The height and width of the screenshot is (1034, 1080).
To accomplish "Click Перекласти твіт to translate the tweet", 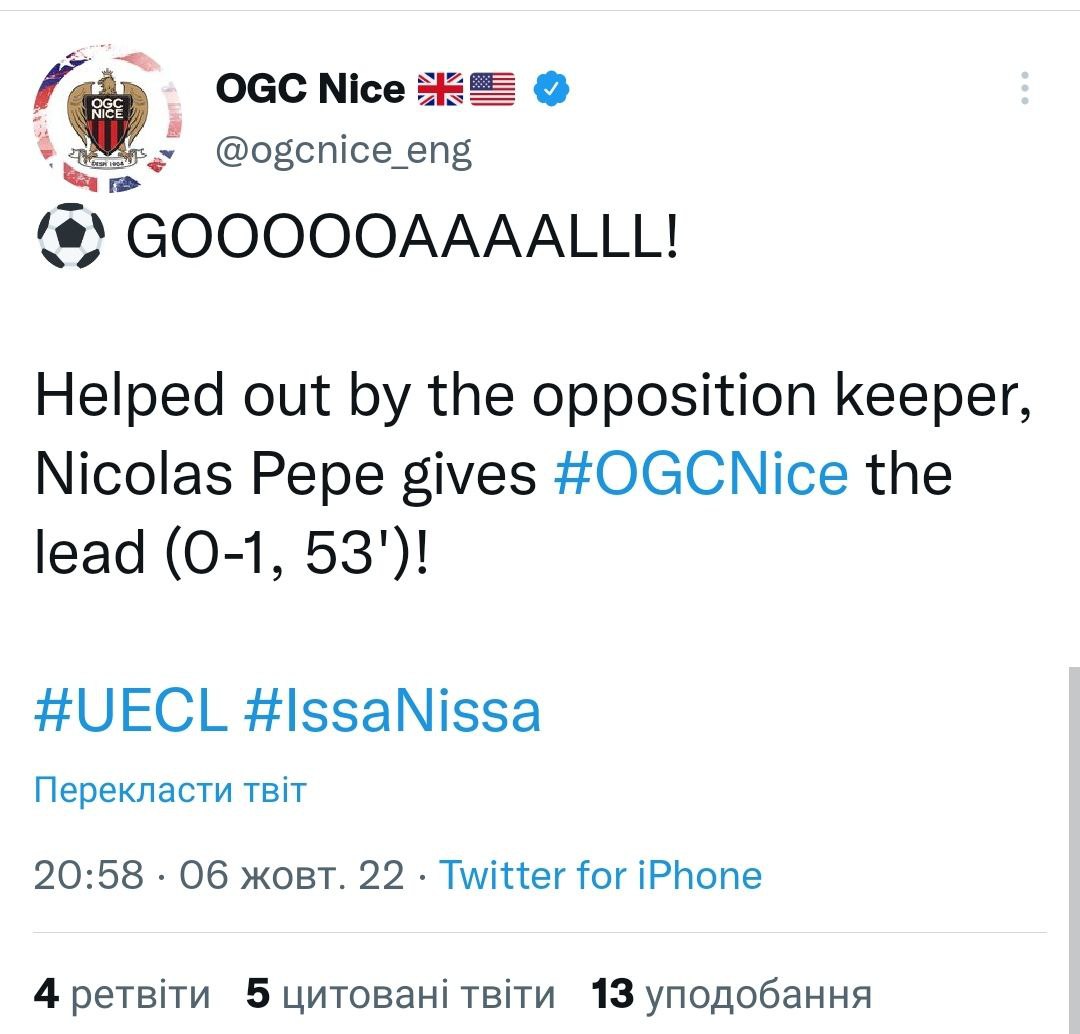I will click(x=170, y=790).
